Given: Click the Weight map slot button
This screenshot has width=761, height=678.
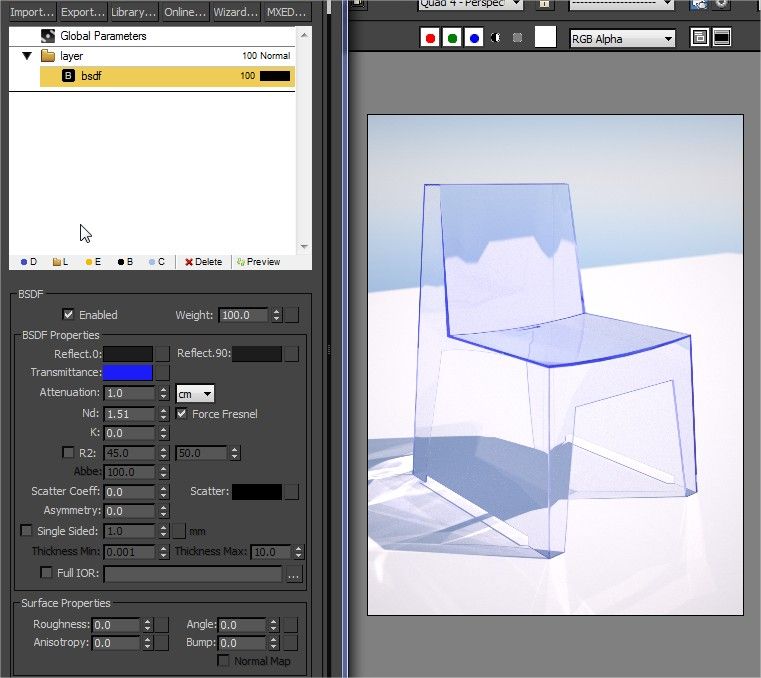Looking at the screenshot, I should point(291,315).
